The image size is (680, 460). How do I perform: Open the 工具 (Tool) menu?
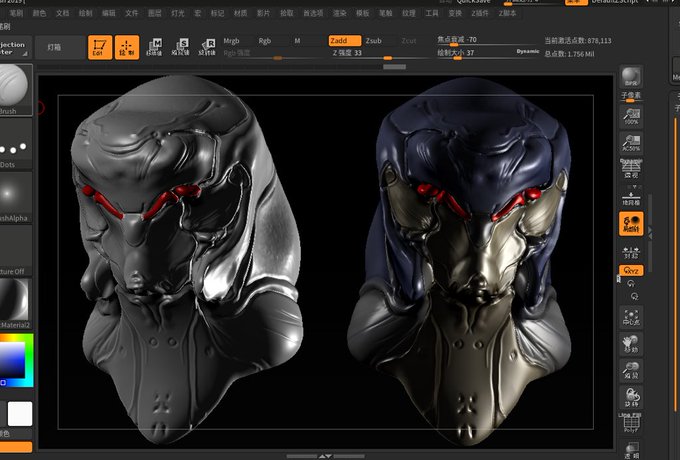(432, 13)
